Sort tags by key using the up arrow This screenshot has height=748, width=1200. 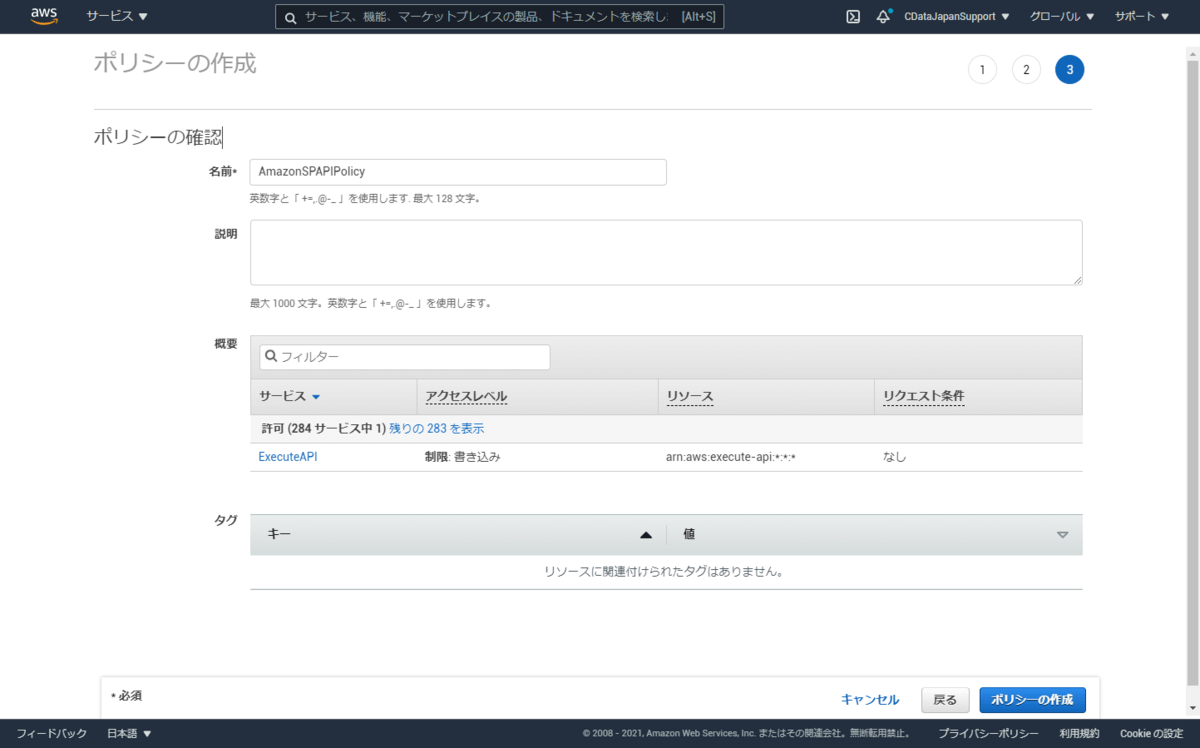coord(646,535)
